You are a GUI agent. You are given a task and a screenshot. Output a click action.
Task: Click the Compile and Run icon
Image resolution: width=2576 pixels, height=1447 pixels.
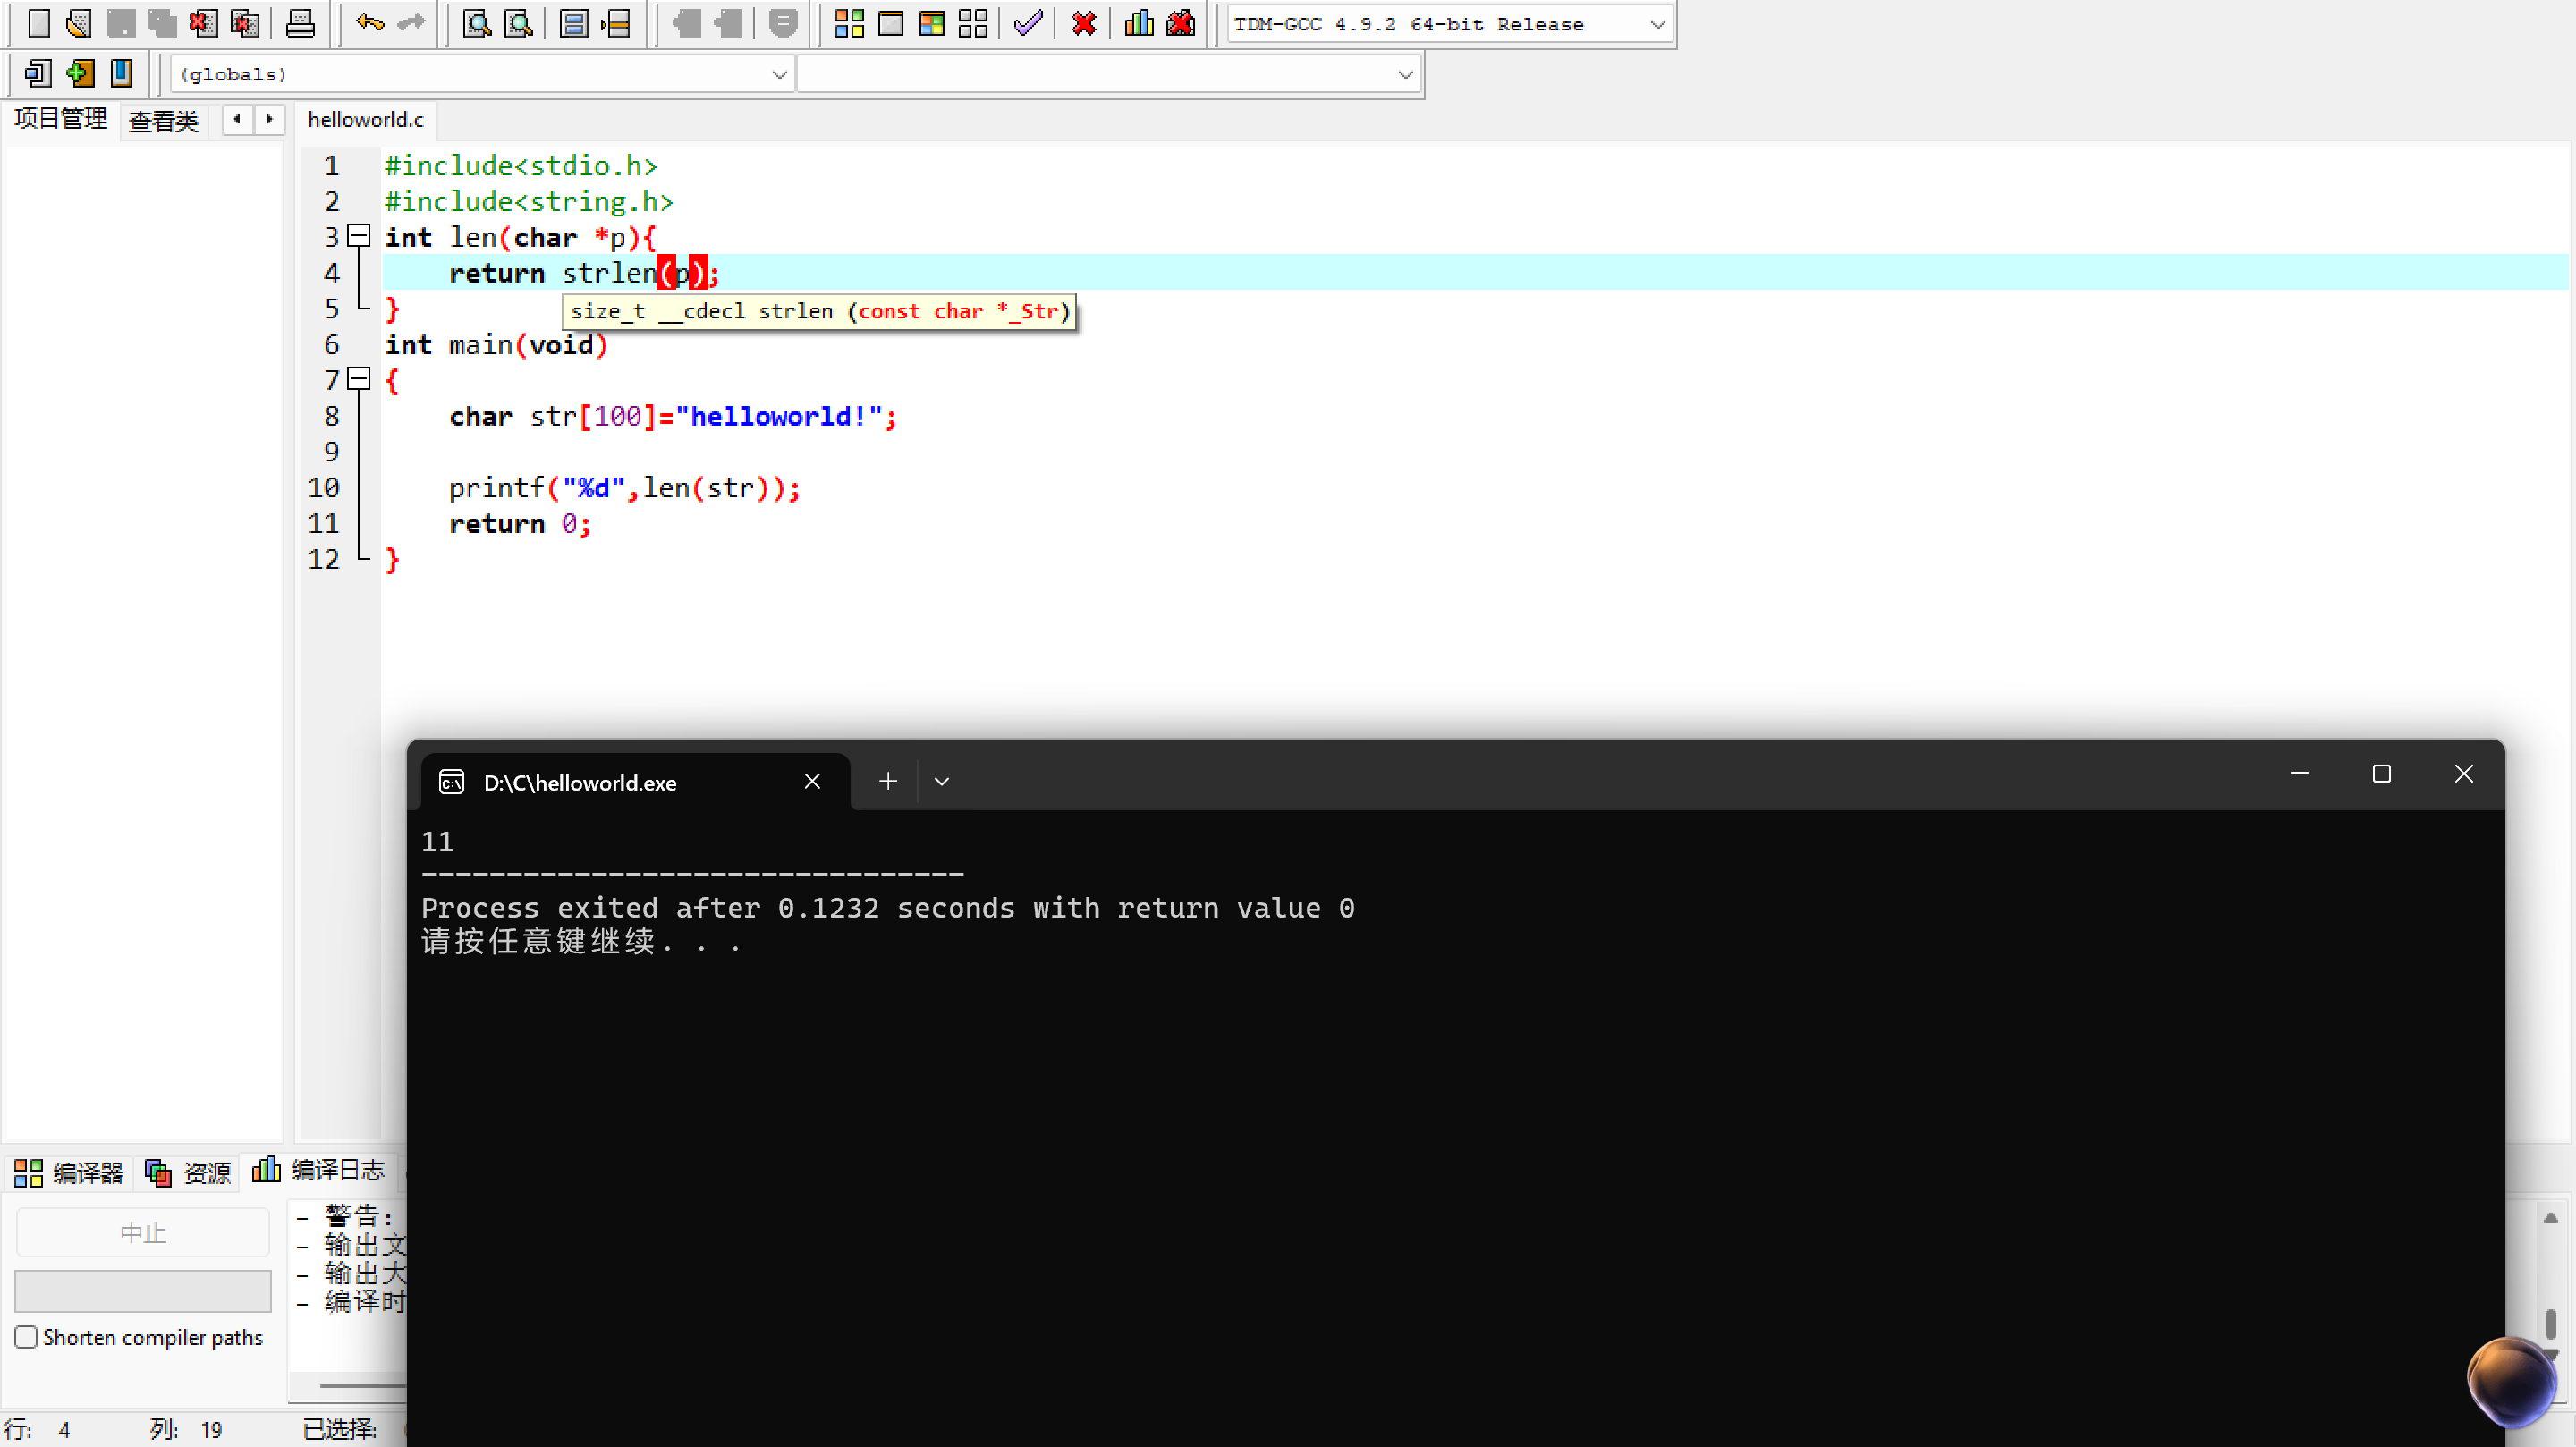[x=931, y=23]
